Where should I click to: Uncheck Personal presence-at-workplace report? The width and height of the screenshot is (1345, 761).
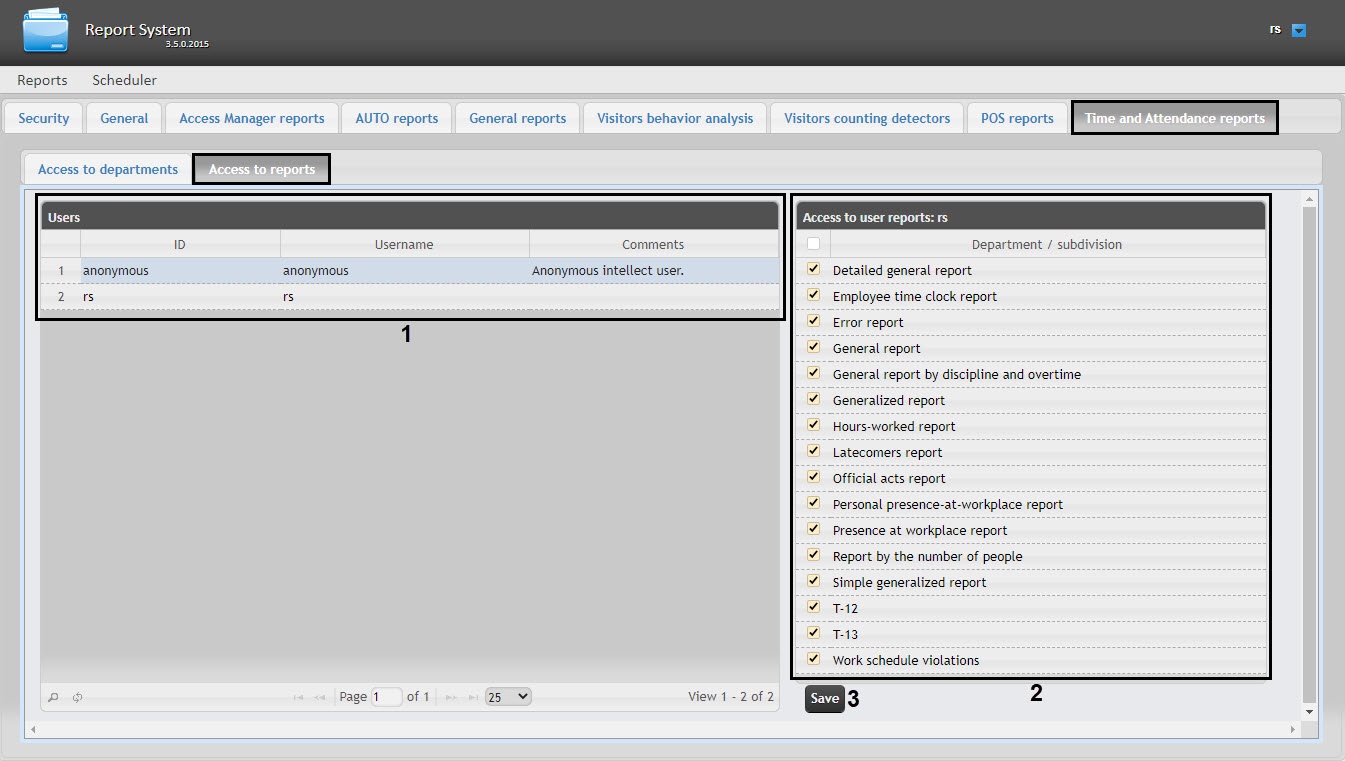(813, 503)
